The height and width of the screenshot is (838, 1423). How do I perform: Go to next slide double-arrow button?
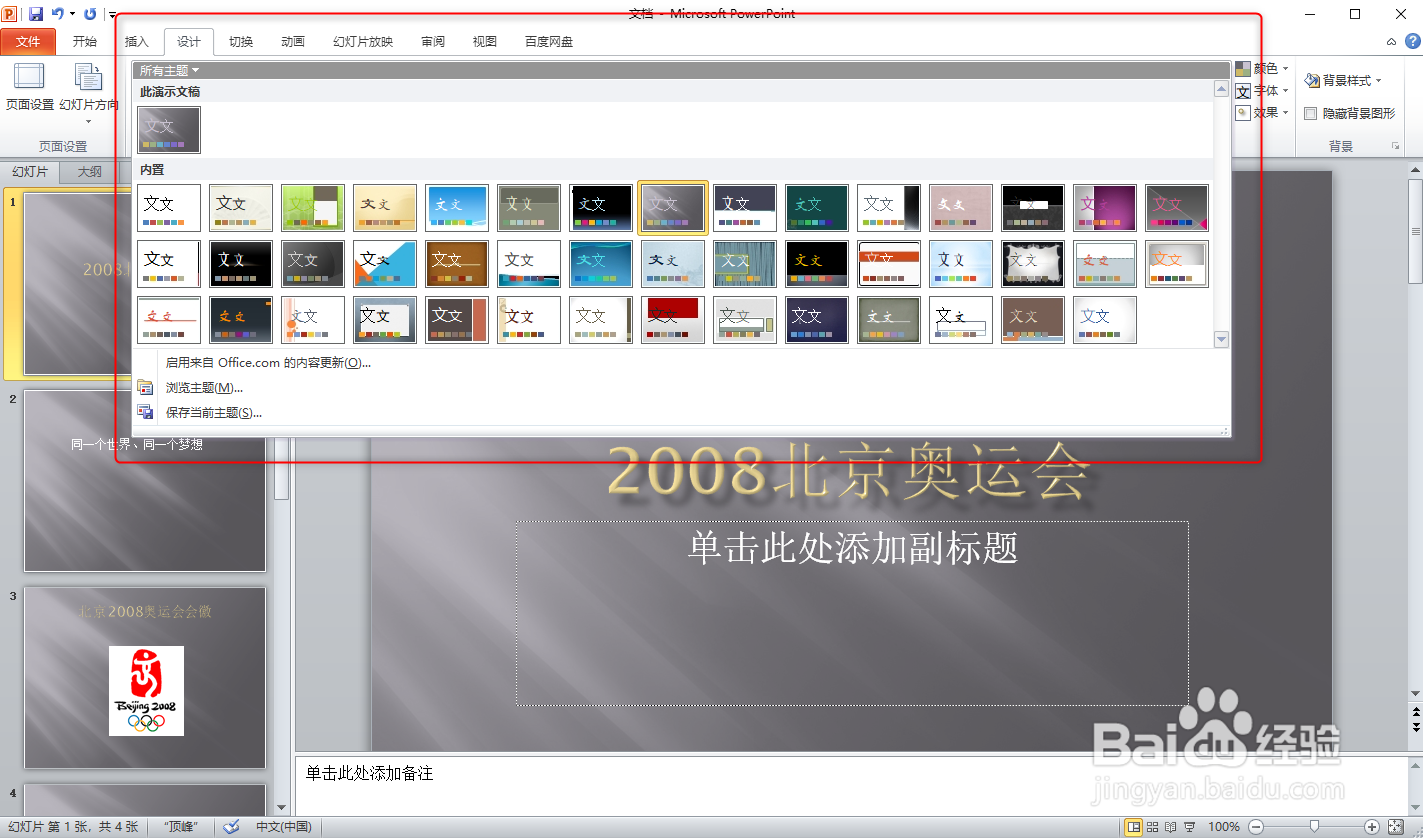(1415, 727)
